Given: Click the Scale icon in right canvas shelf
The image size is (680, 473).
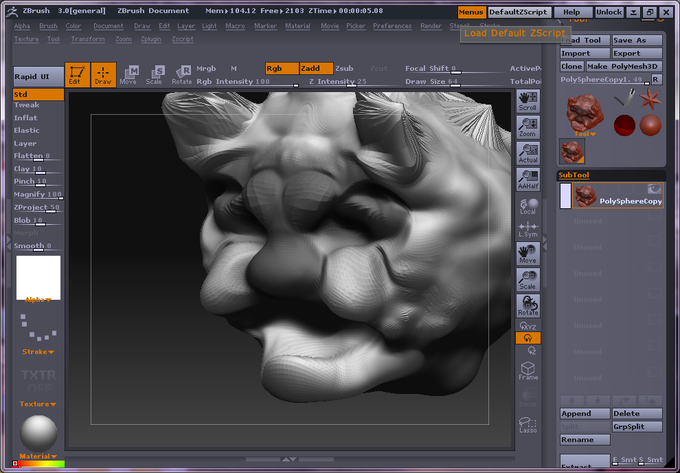Looking at the screenshot, I should [x=528, y=280].
